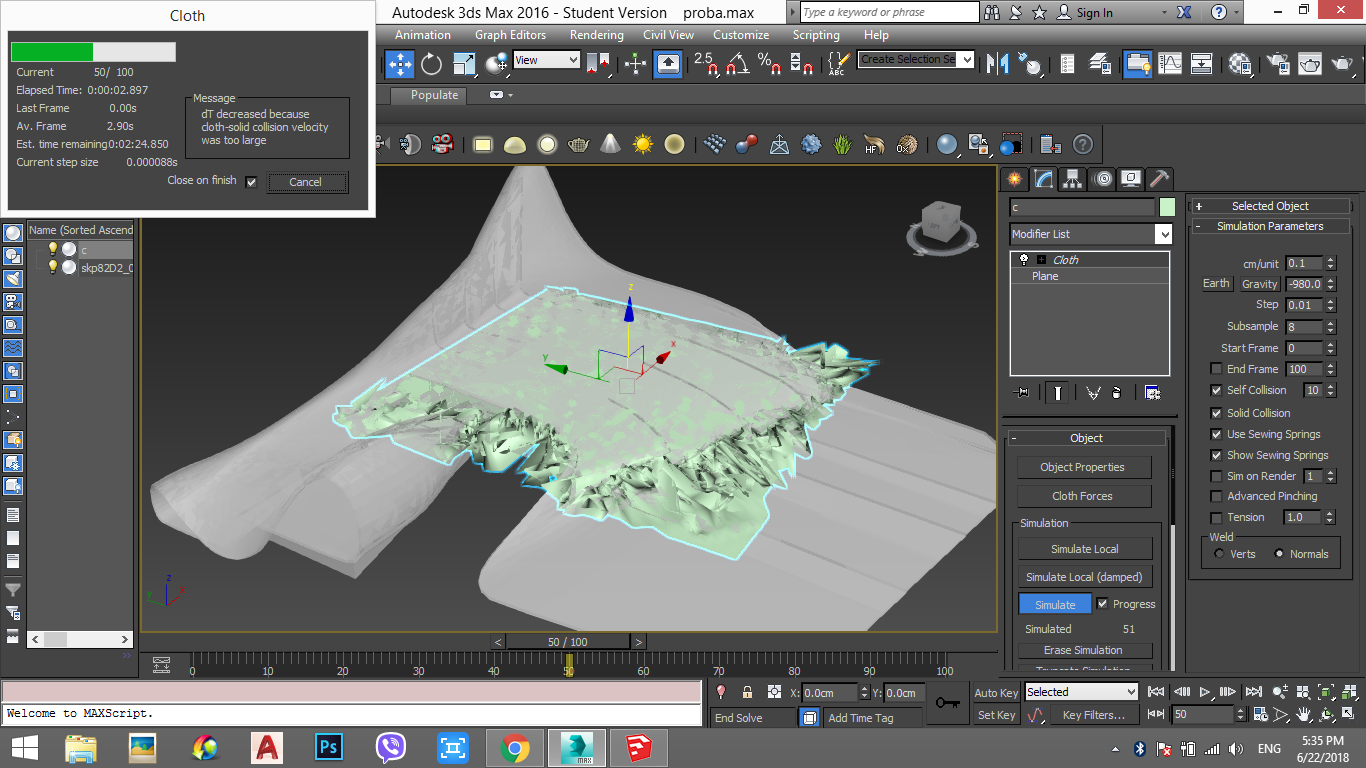Screen dimensions: 1366x768
Task: Open the Selected key filter dropdown
Action: (x=1082, y=692)
